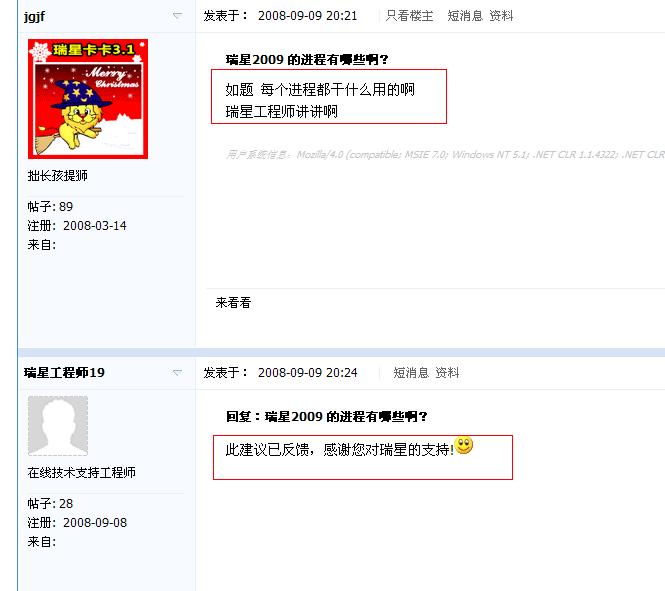Click username jgjf in post header
The width and height of the screenshot is (665, 591).
click(x=34, y=17)
